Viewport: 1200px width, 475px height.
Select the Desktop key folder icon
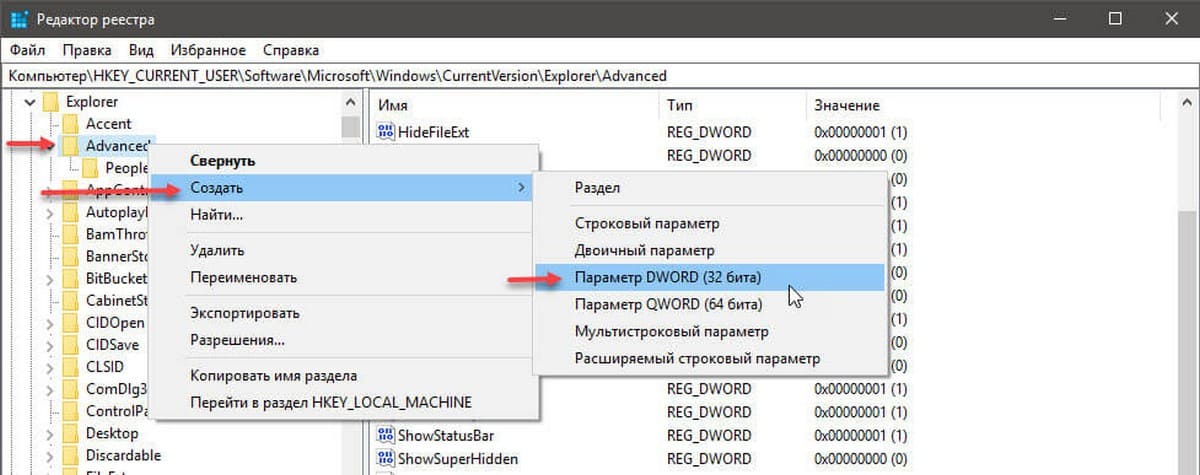70,432
